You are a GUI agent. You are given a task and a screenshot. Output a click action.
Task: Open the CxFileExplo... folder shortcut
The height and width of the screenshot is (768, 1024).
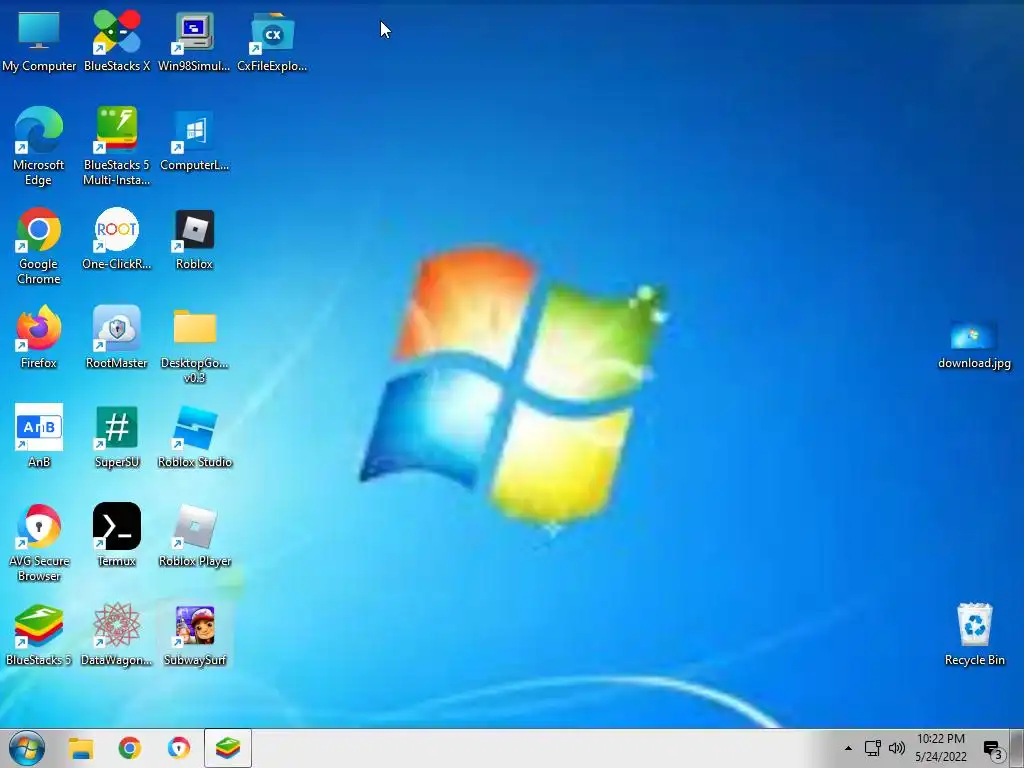[272, 40]
